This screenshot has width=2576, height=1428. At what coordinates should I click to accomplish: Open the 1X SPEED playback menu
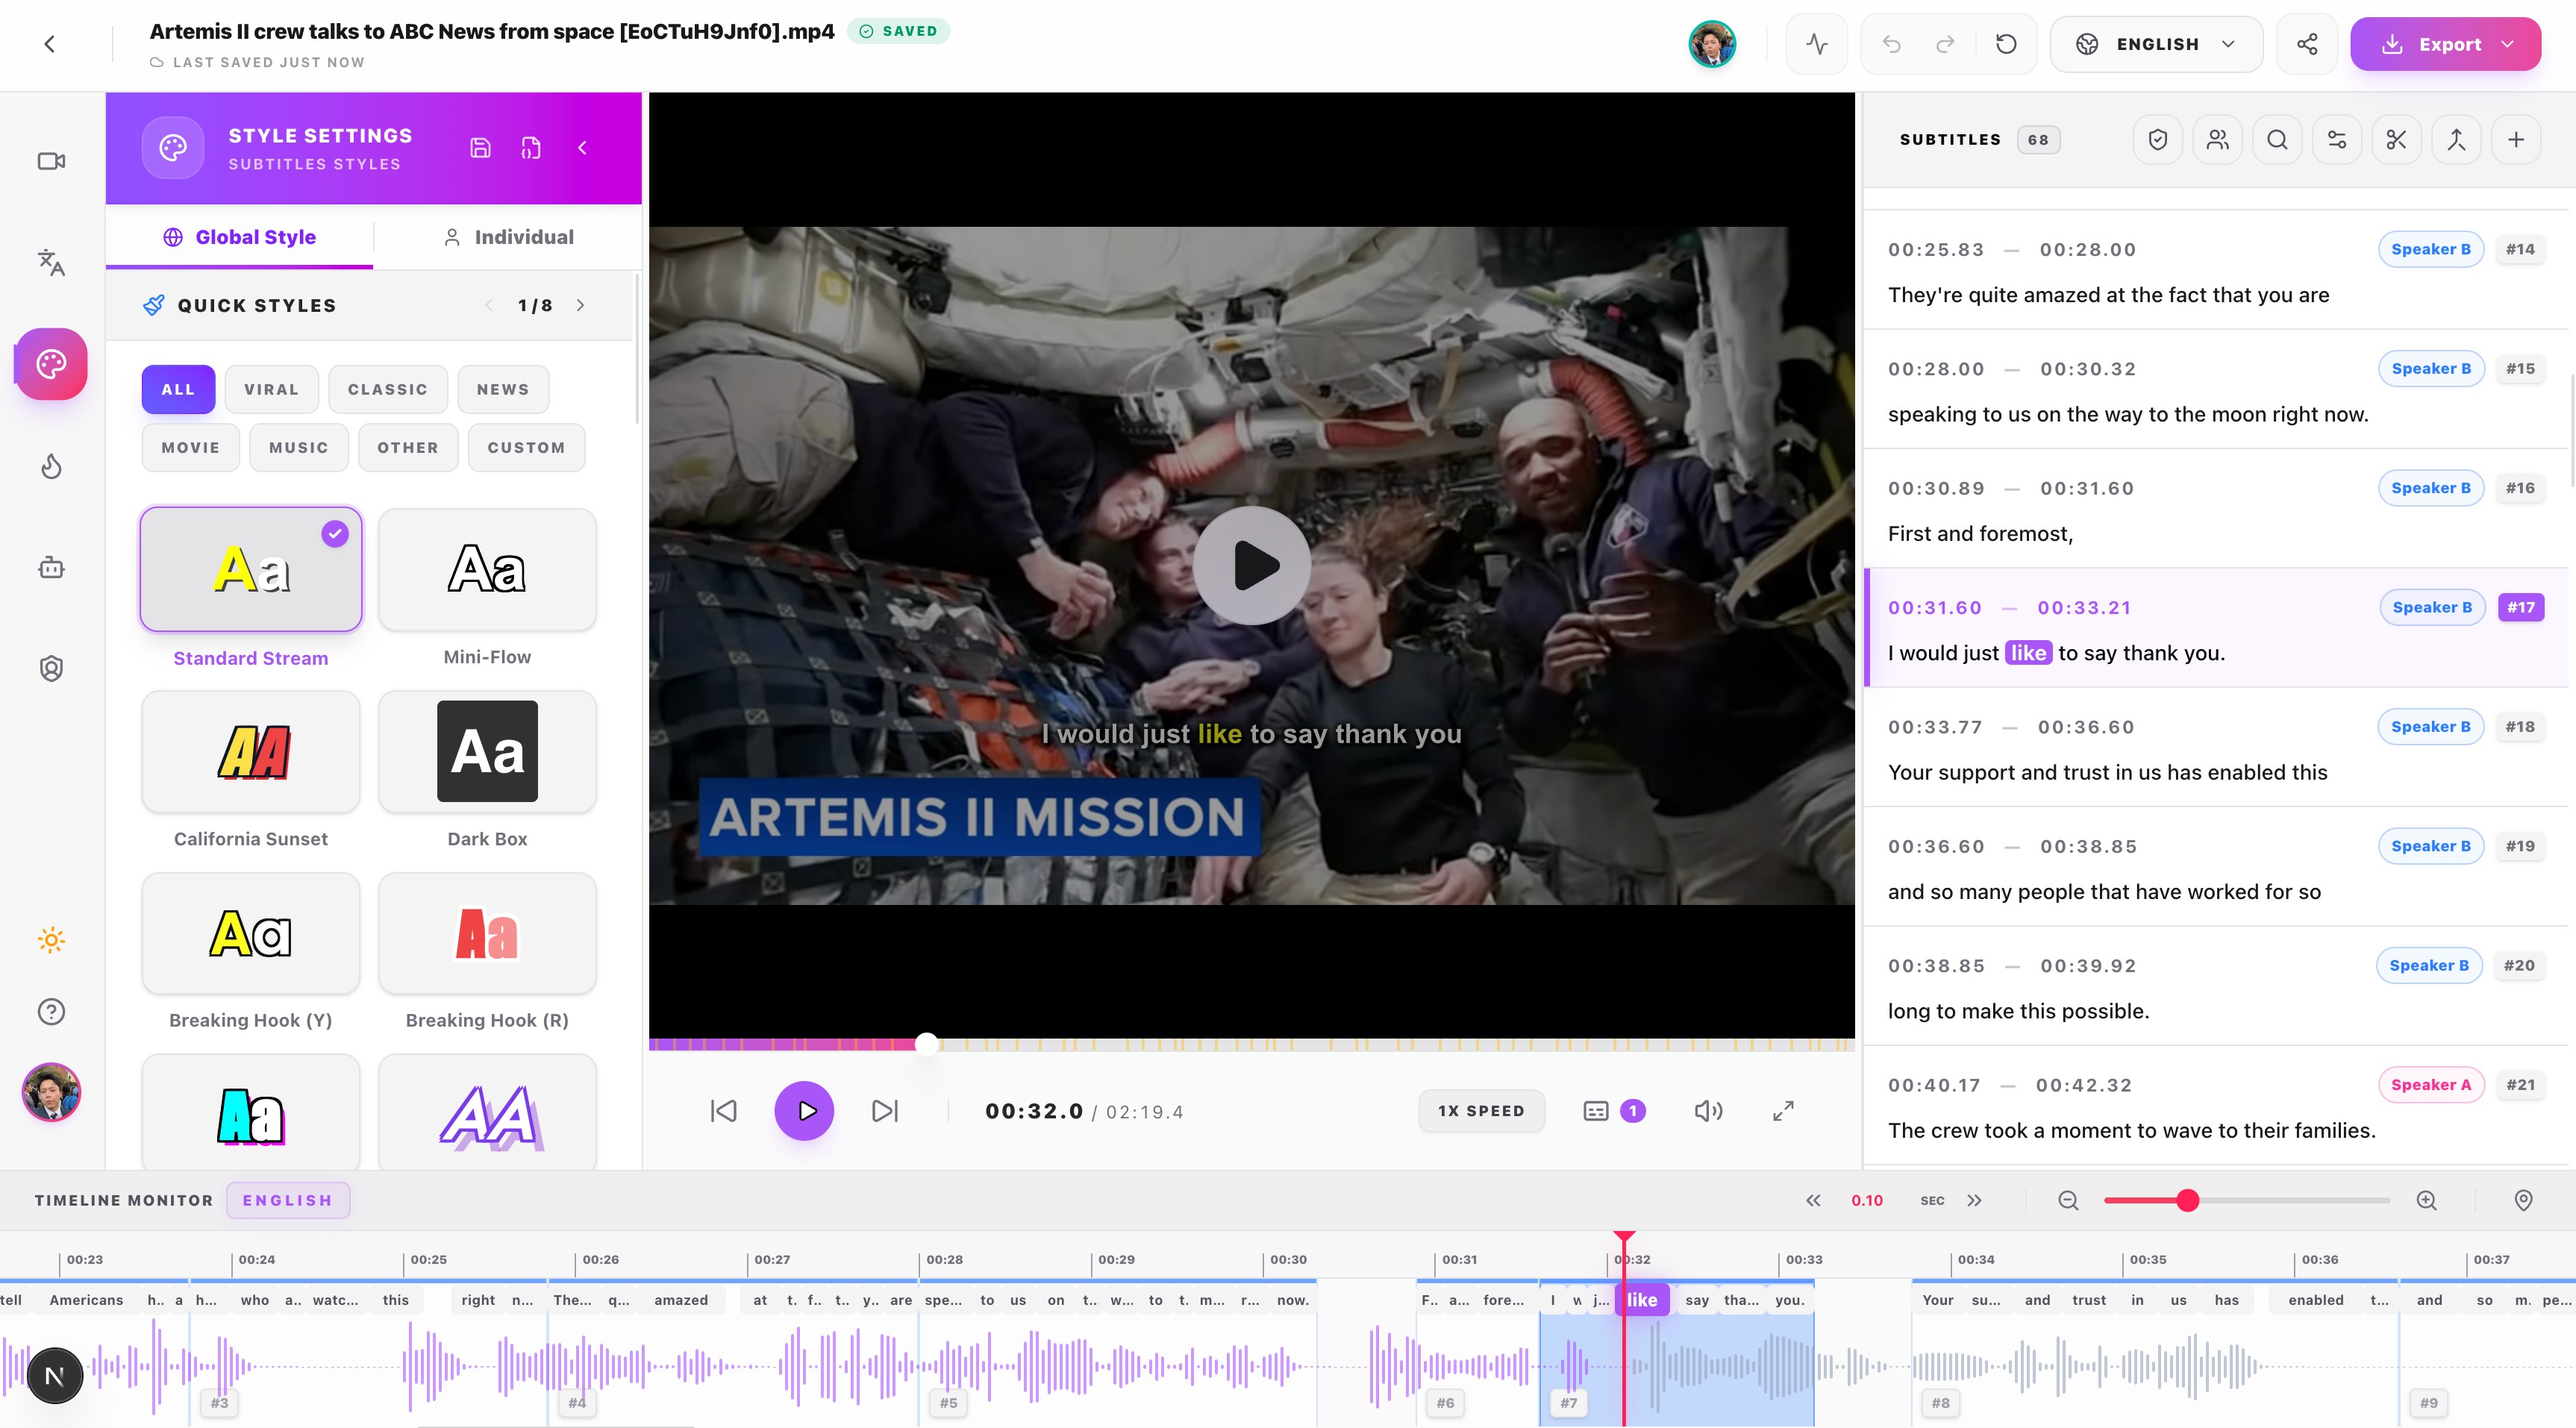(1481, 1111)
